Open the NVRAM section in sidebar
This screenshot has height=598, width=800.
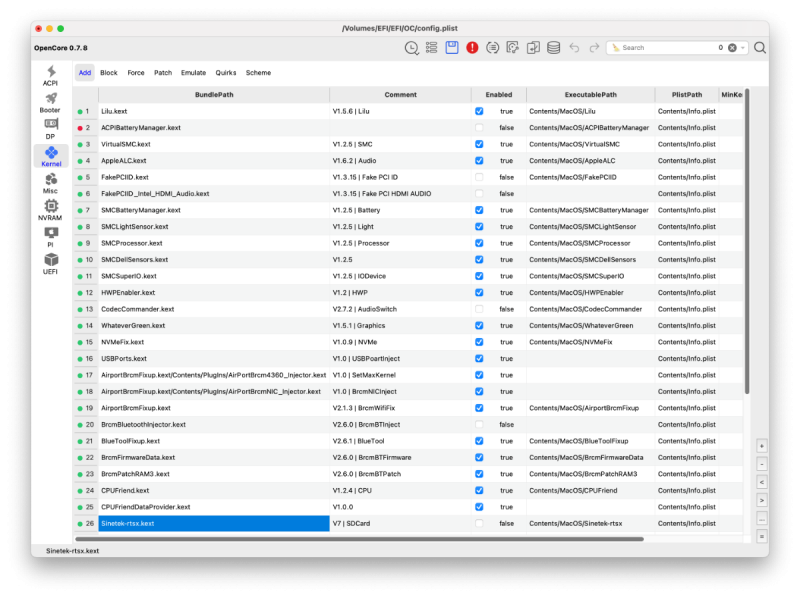[50, 210]
